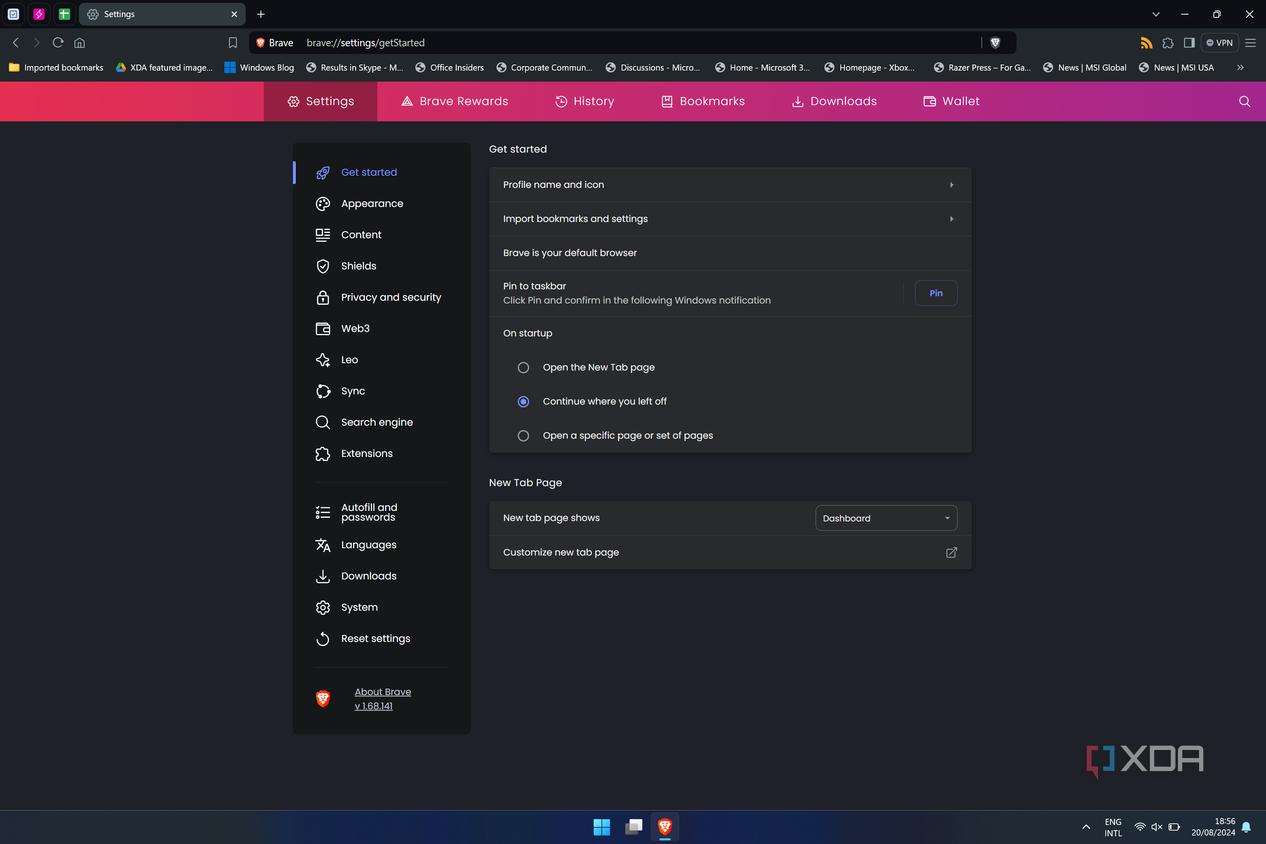This screenshot has width=1266, height=844.
Task: Click the Appearance palette icon in sidebar
Action: [323, 204]
